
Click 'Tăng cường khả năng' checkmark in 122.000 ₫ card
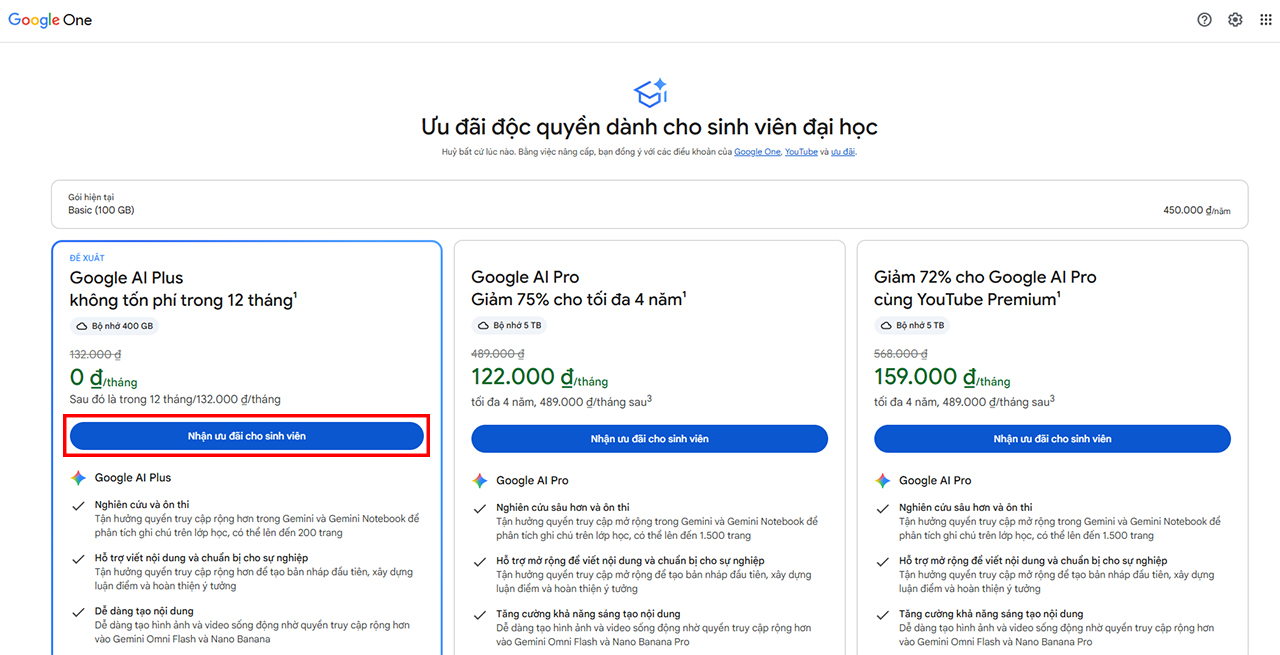(x=480, y=615)
